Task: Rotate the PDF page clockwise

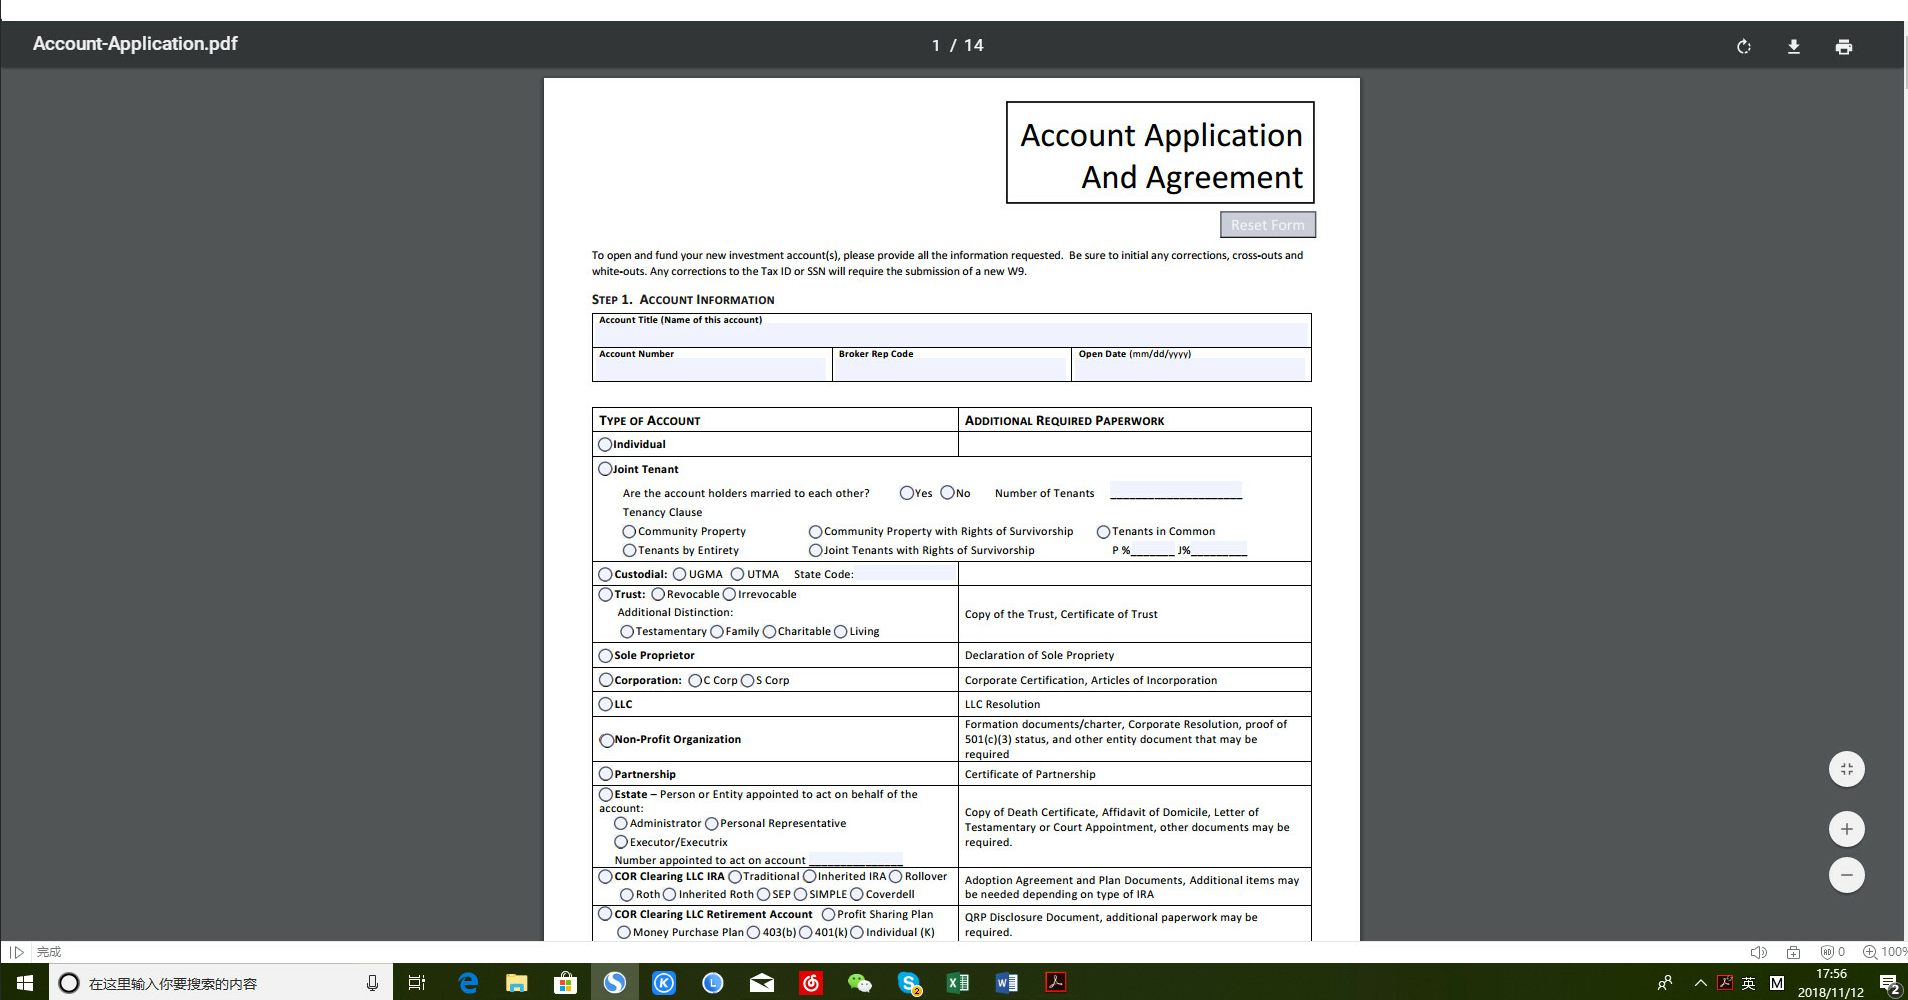Action: (x=1744, y=47)
